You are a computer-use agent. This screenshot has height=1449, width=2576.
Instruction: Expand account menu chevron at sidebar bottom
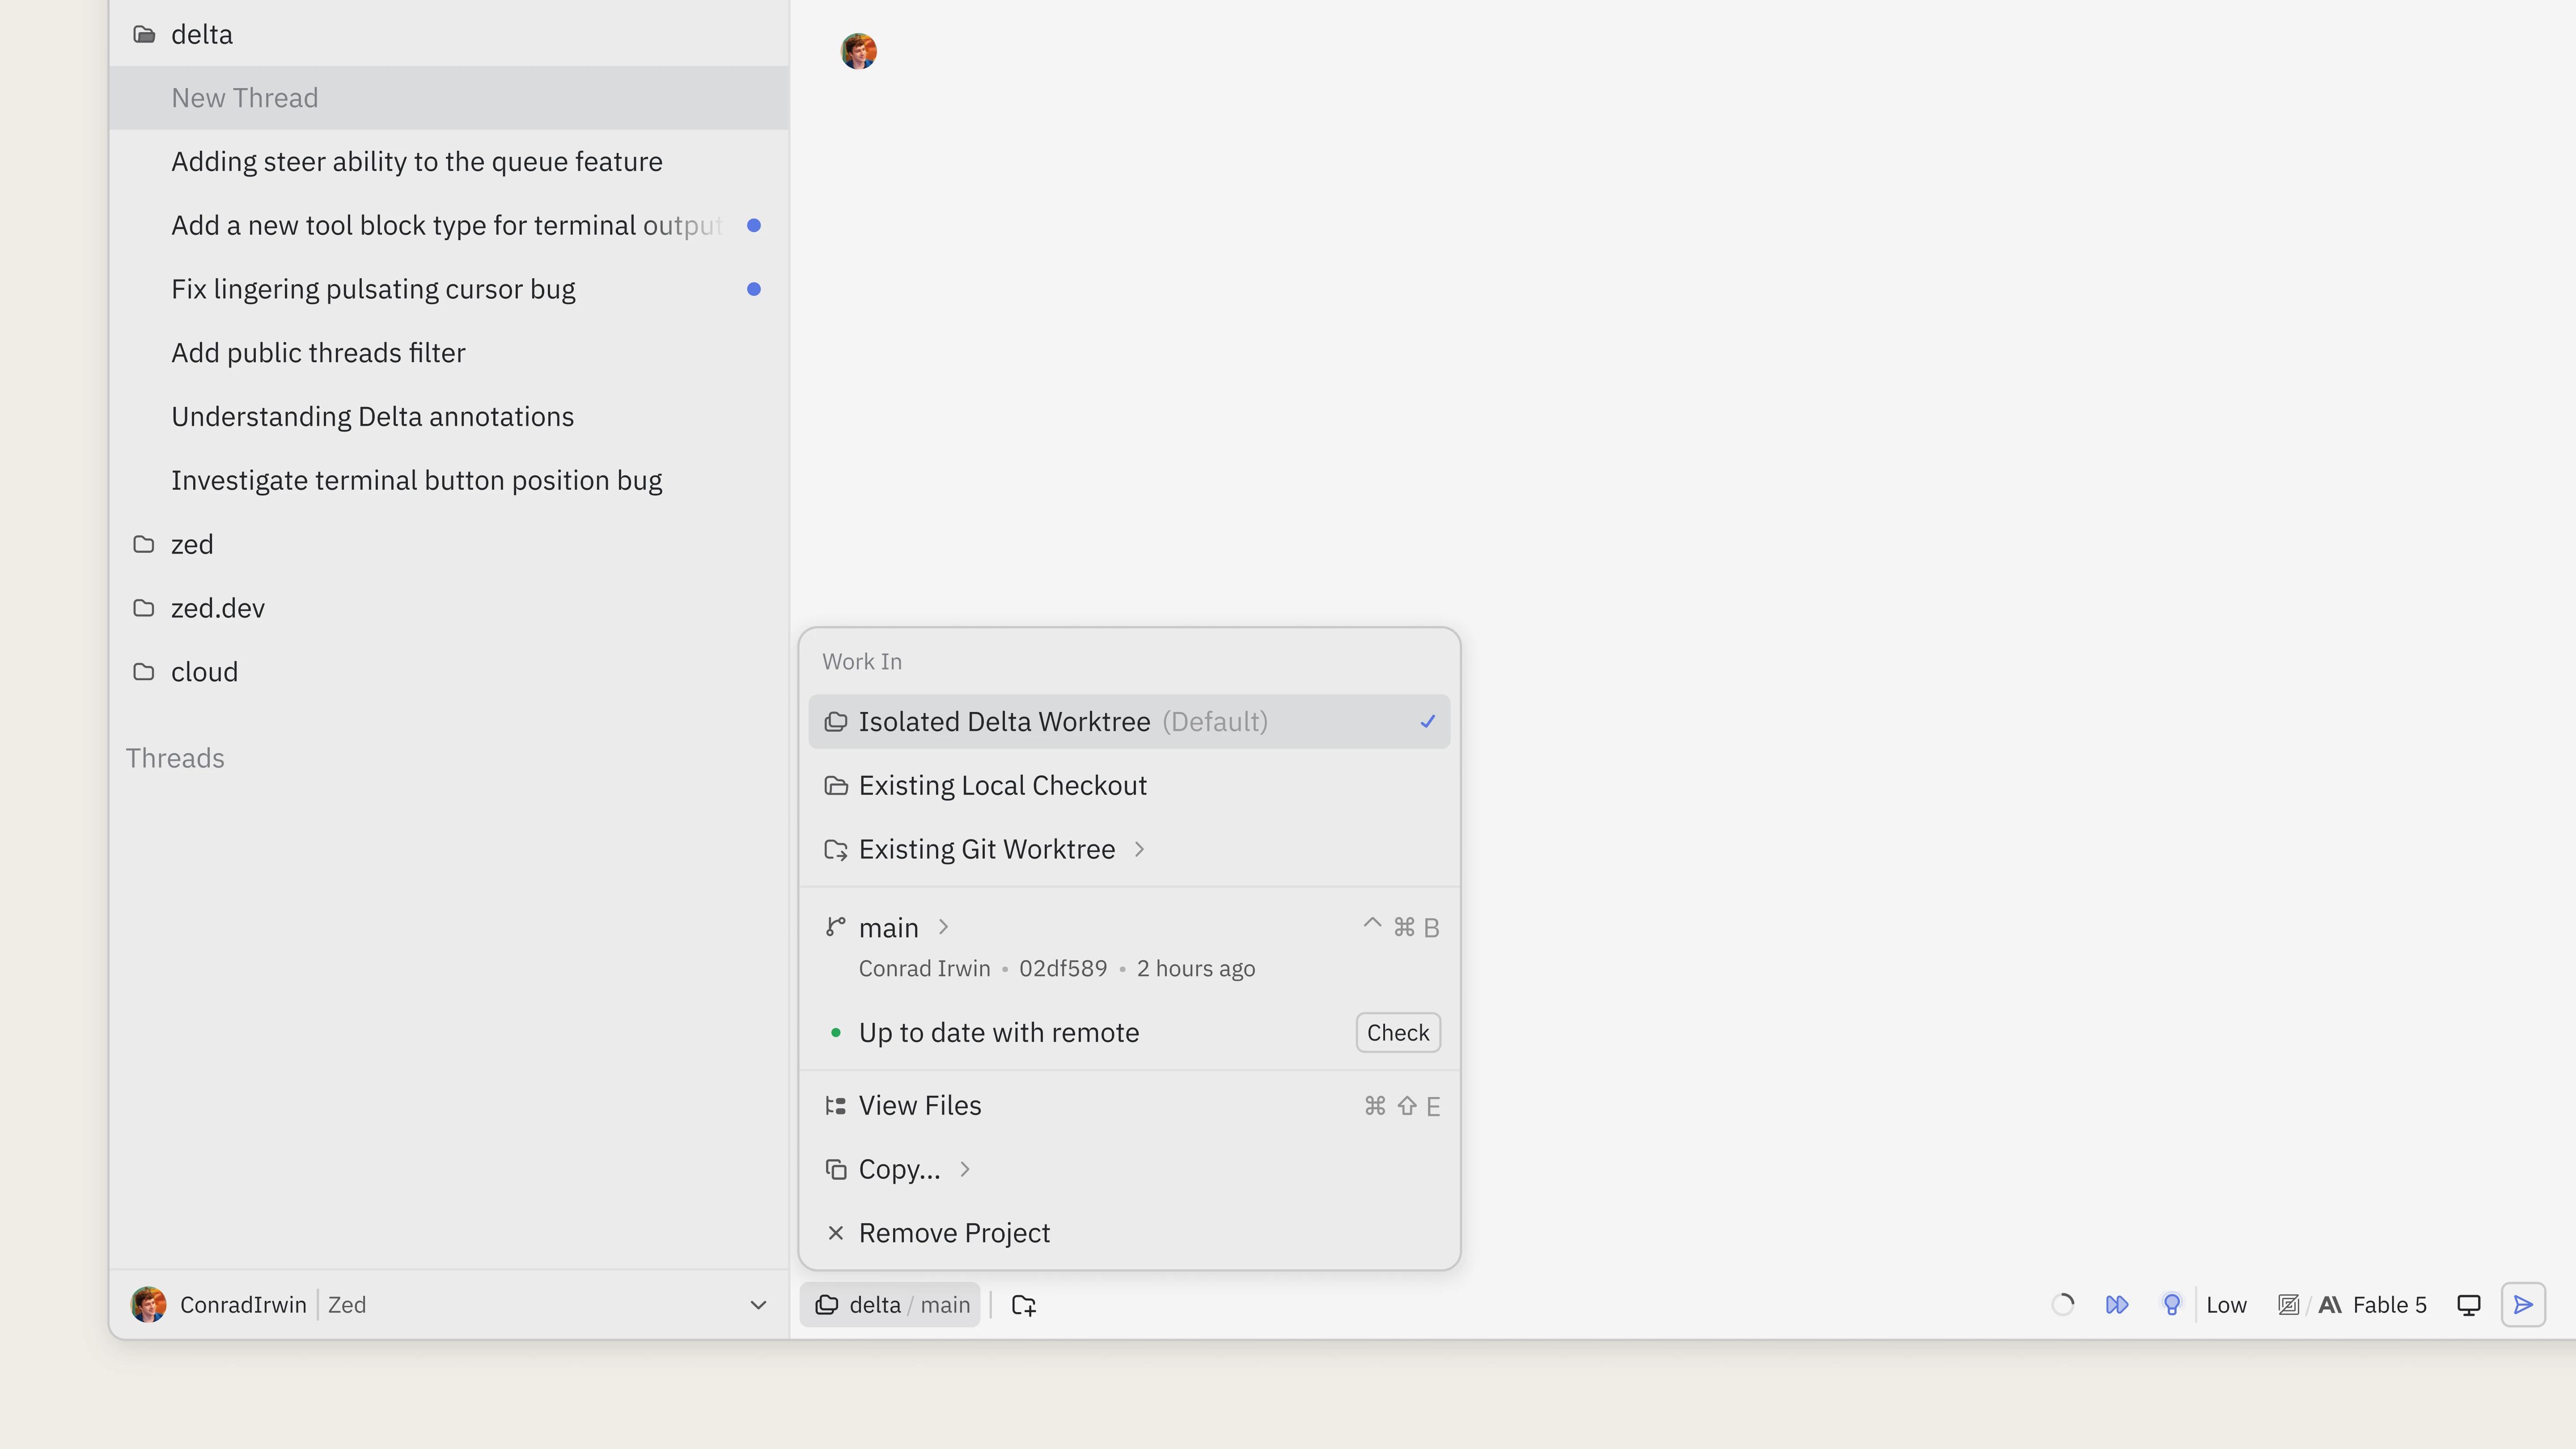pyautogui.click(x=758, y=1305)
